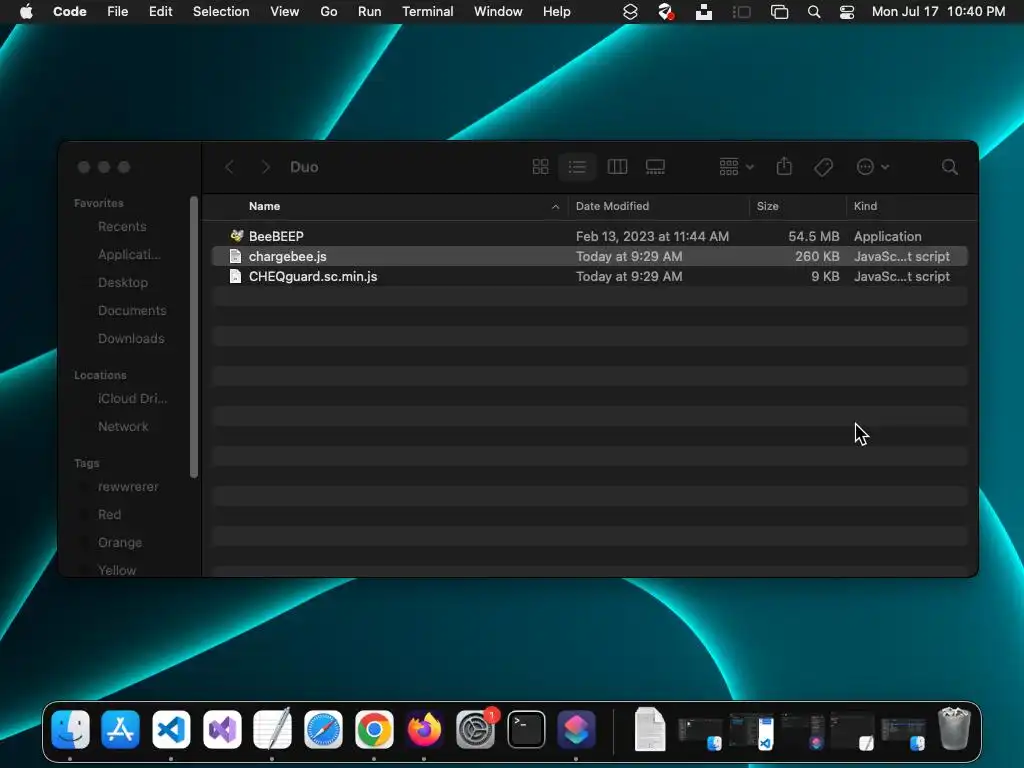The width and height of the screenshot is (1024, 768).
Task: Open the Code menu
Action: pos(69,12)
